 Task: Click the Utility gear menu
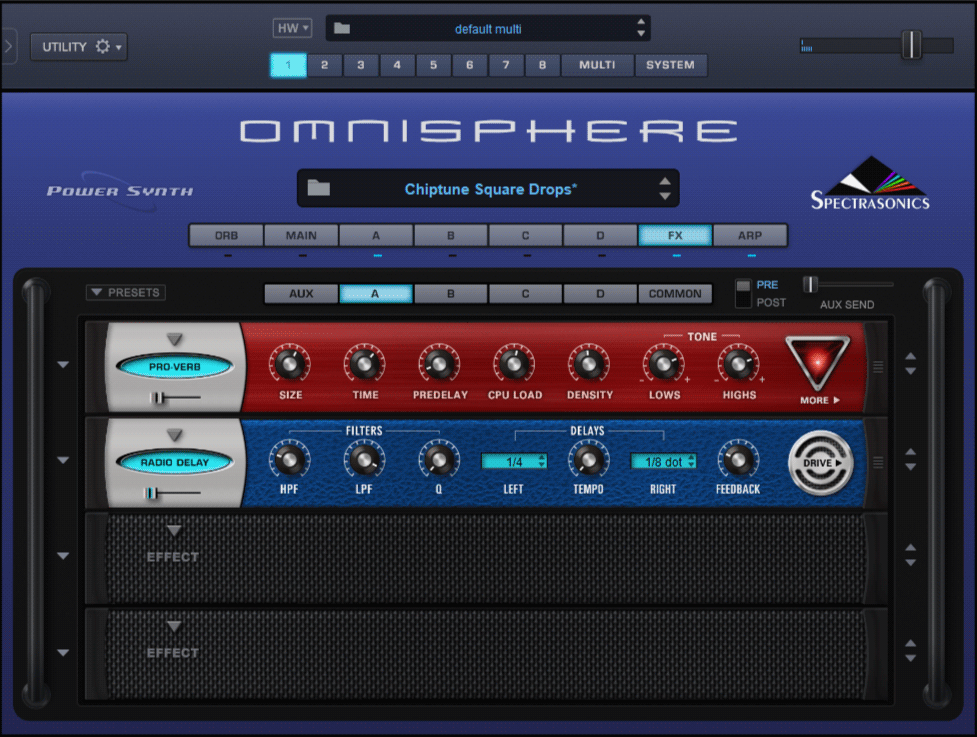pos(79,47)
